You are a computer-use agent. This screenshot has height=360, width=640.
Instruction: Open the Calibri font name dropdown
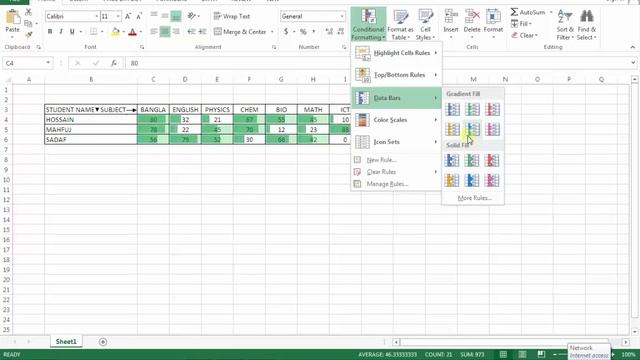(x=97, y=16)
